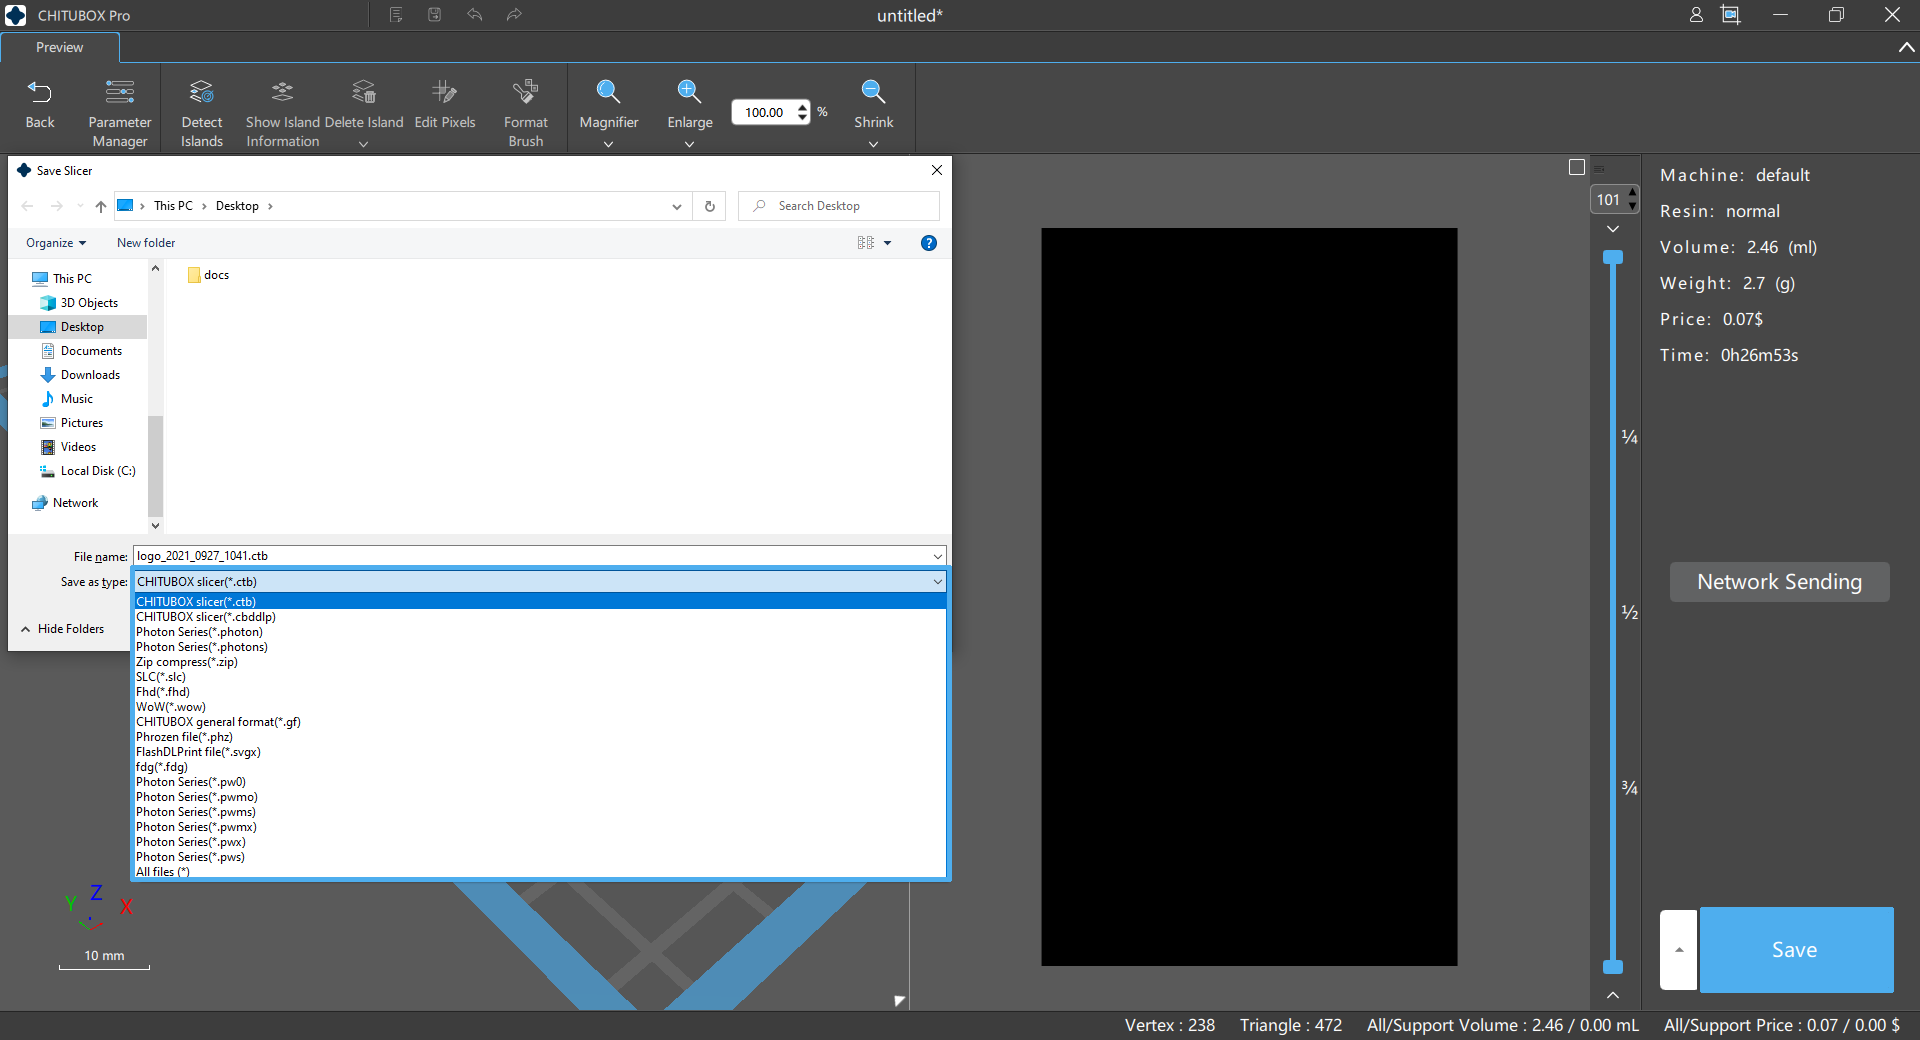The width and height of the screenshot is (1920, 1040).
Task: Activate the Magnifier tool
Action: [x=608, y=93]
